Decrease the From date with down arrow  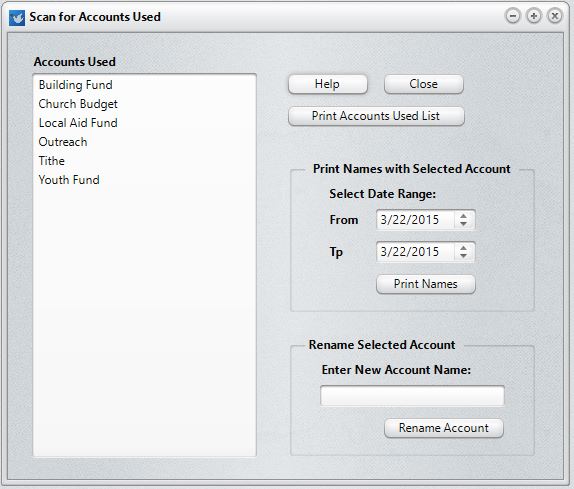pyautogui.click(x=463, y=224)
